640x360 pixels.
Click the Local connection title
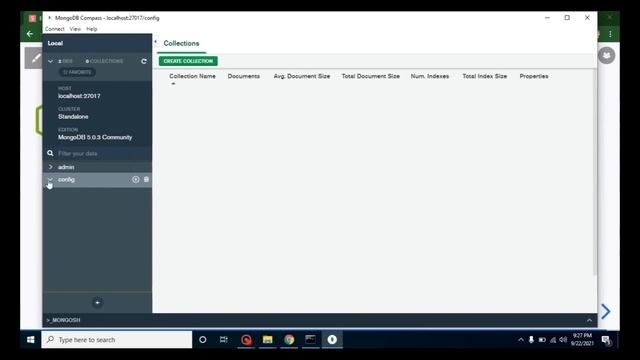click(55, 43)
